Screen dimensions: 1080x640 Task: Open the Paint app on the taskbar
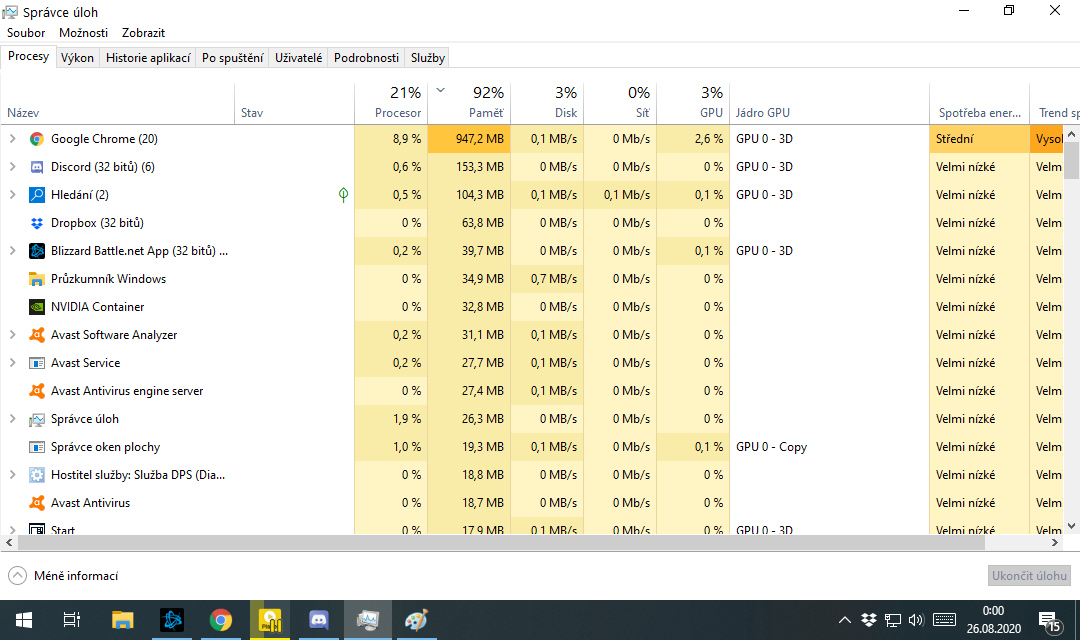click(x=416, y=620)
